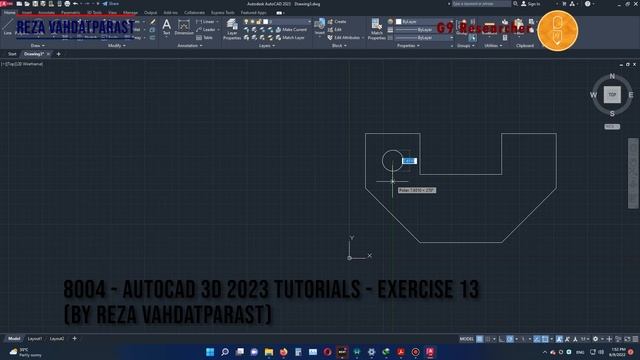Switch to the Layout2 tab
This screenshot has height=360, width=640.
point(57,338)
